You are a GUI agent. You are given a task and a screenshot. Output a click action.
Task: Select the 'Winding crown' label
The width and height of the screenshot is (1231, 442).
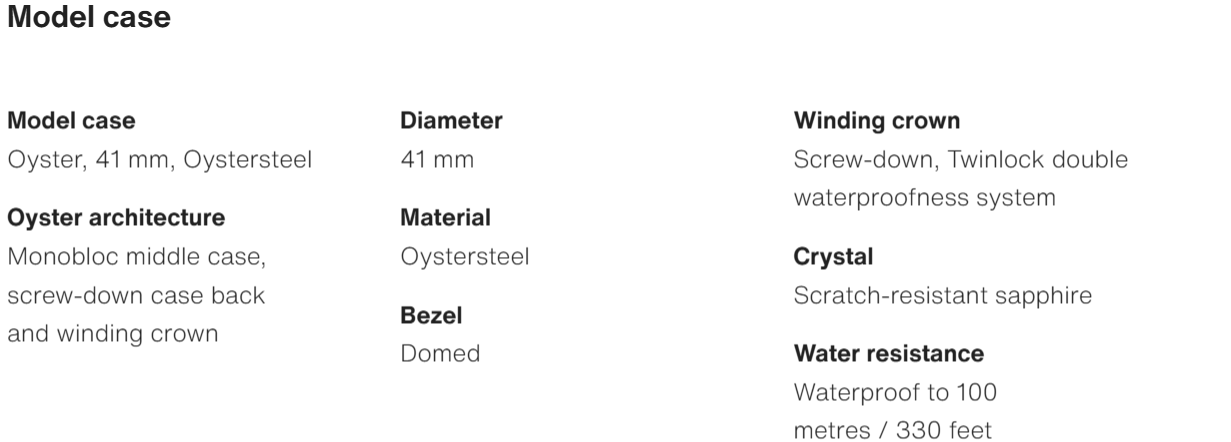click(x=877, y=121)
